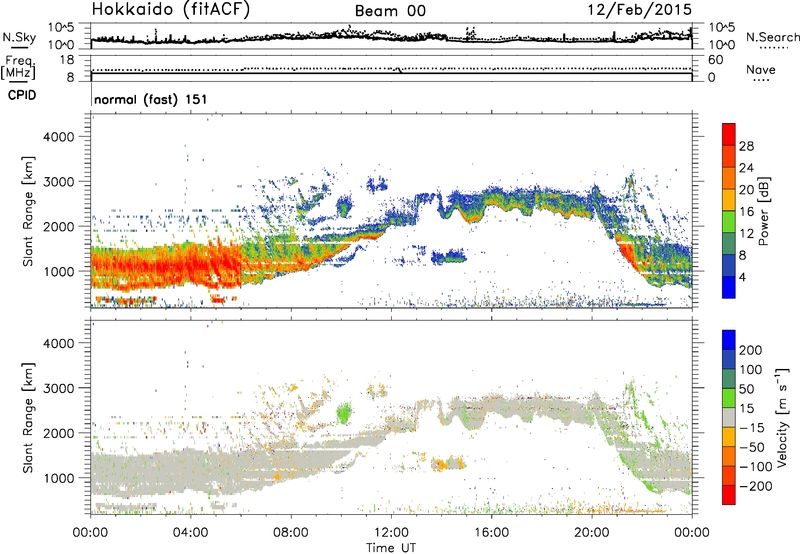Click the blue bottom segment of power colorbar
Screen dimensions: 800x554
point(729,287)
